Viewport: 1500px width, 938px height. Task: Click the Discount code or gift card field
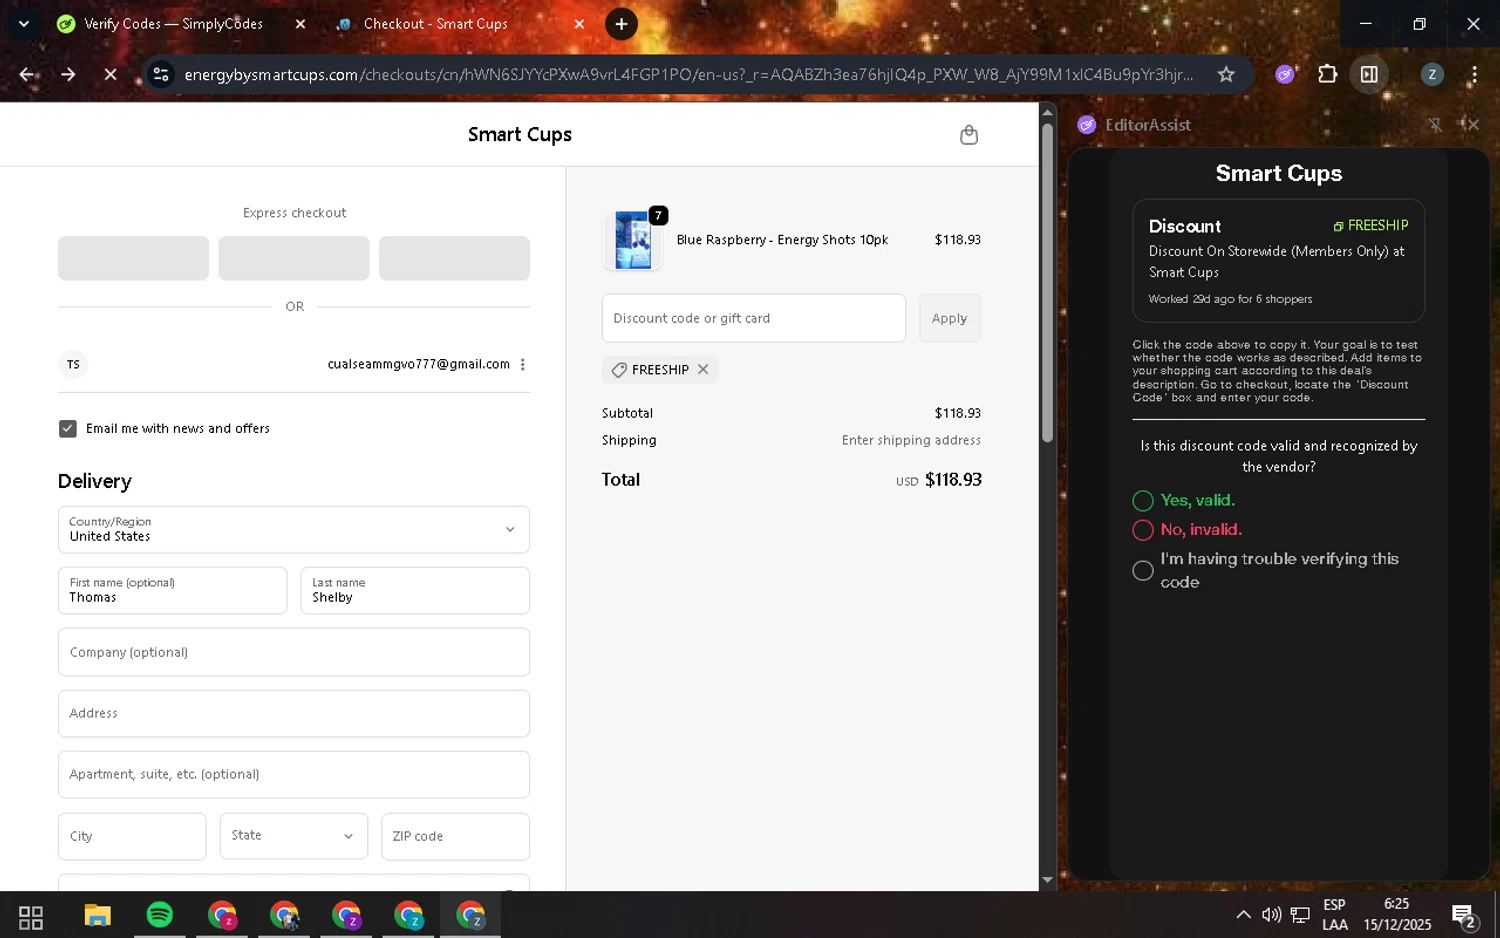click(754, 318)
